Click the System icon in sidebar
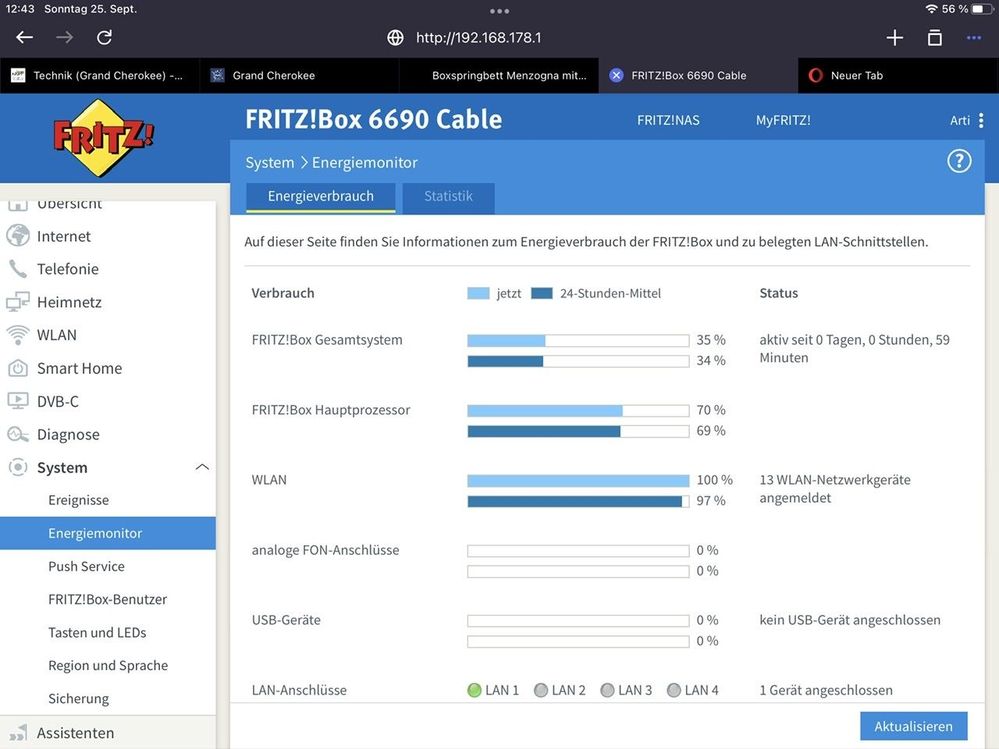The width and height of the screenshot is (999, 749). (x=18, y=467)
